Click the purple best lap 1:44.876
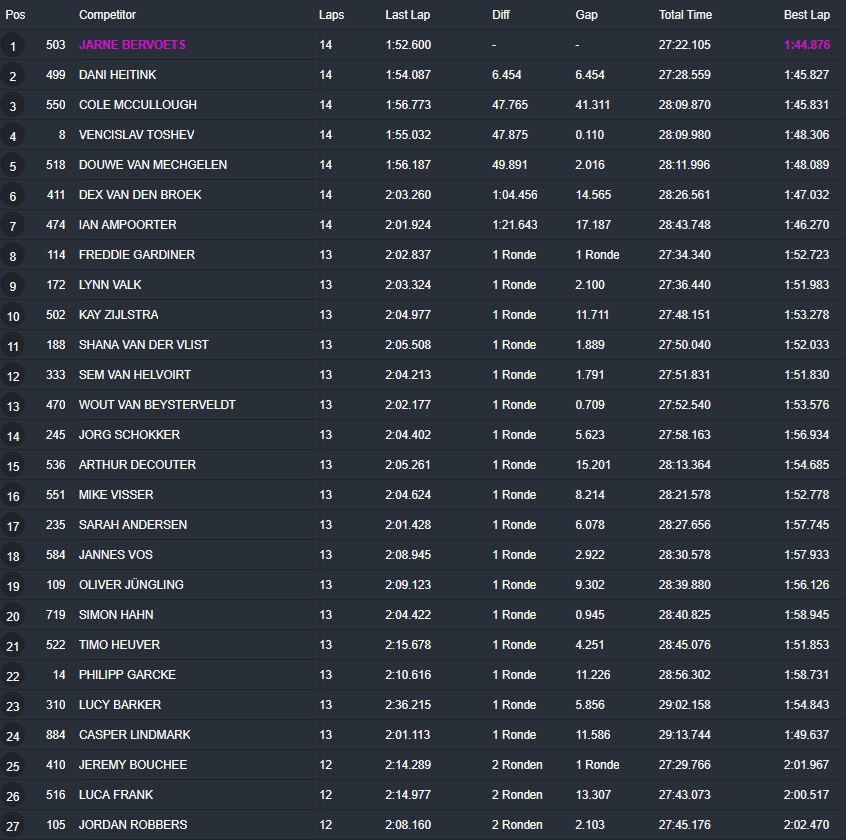 (x=806, y=45)
